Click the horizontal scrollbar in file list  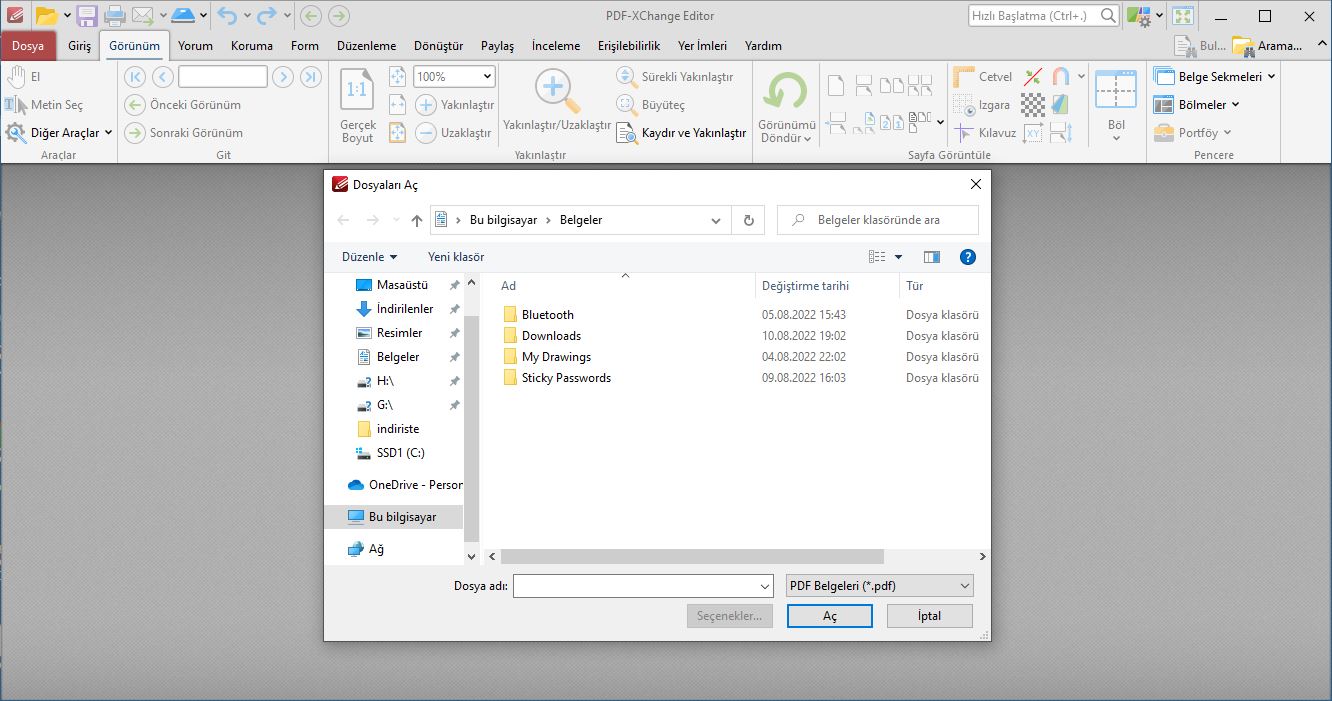[x=692, y=556]
